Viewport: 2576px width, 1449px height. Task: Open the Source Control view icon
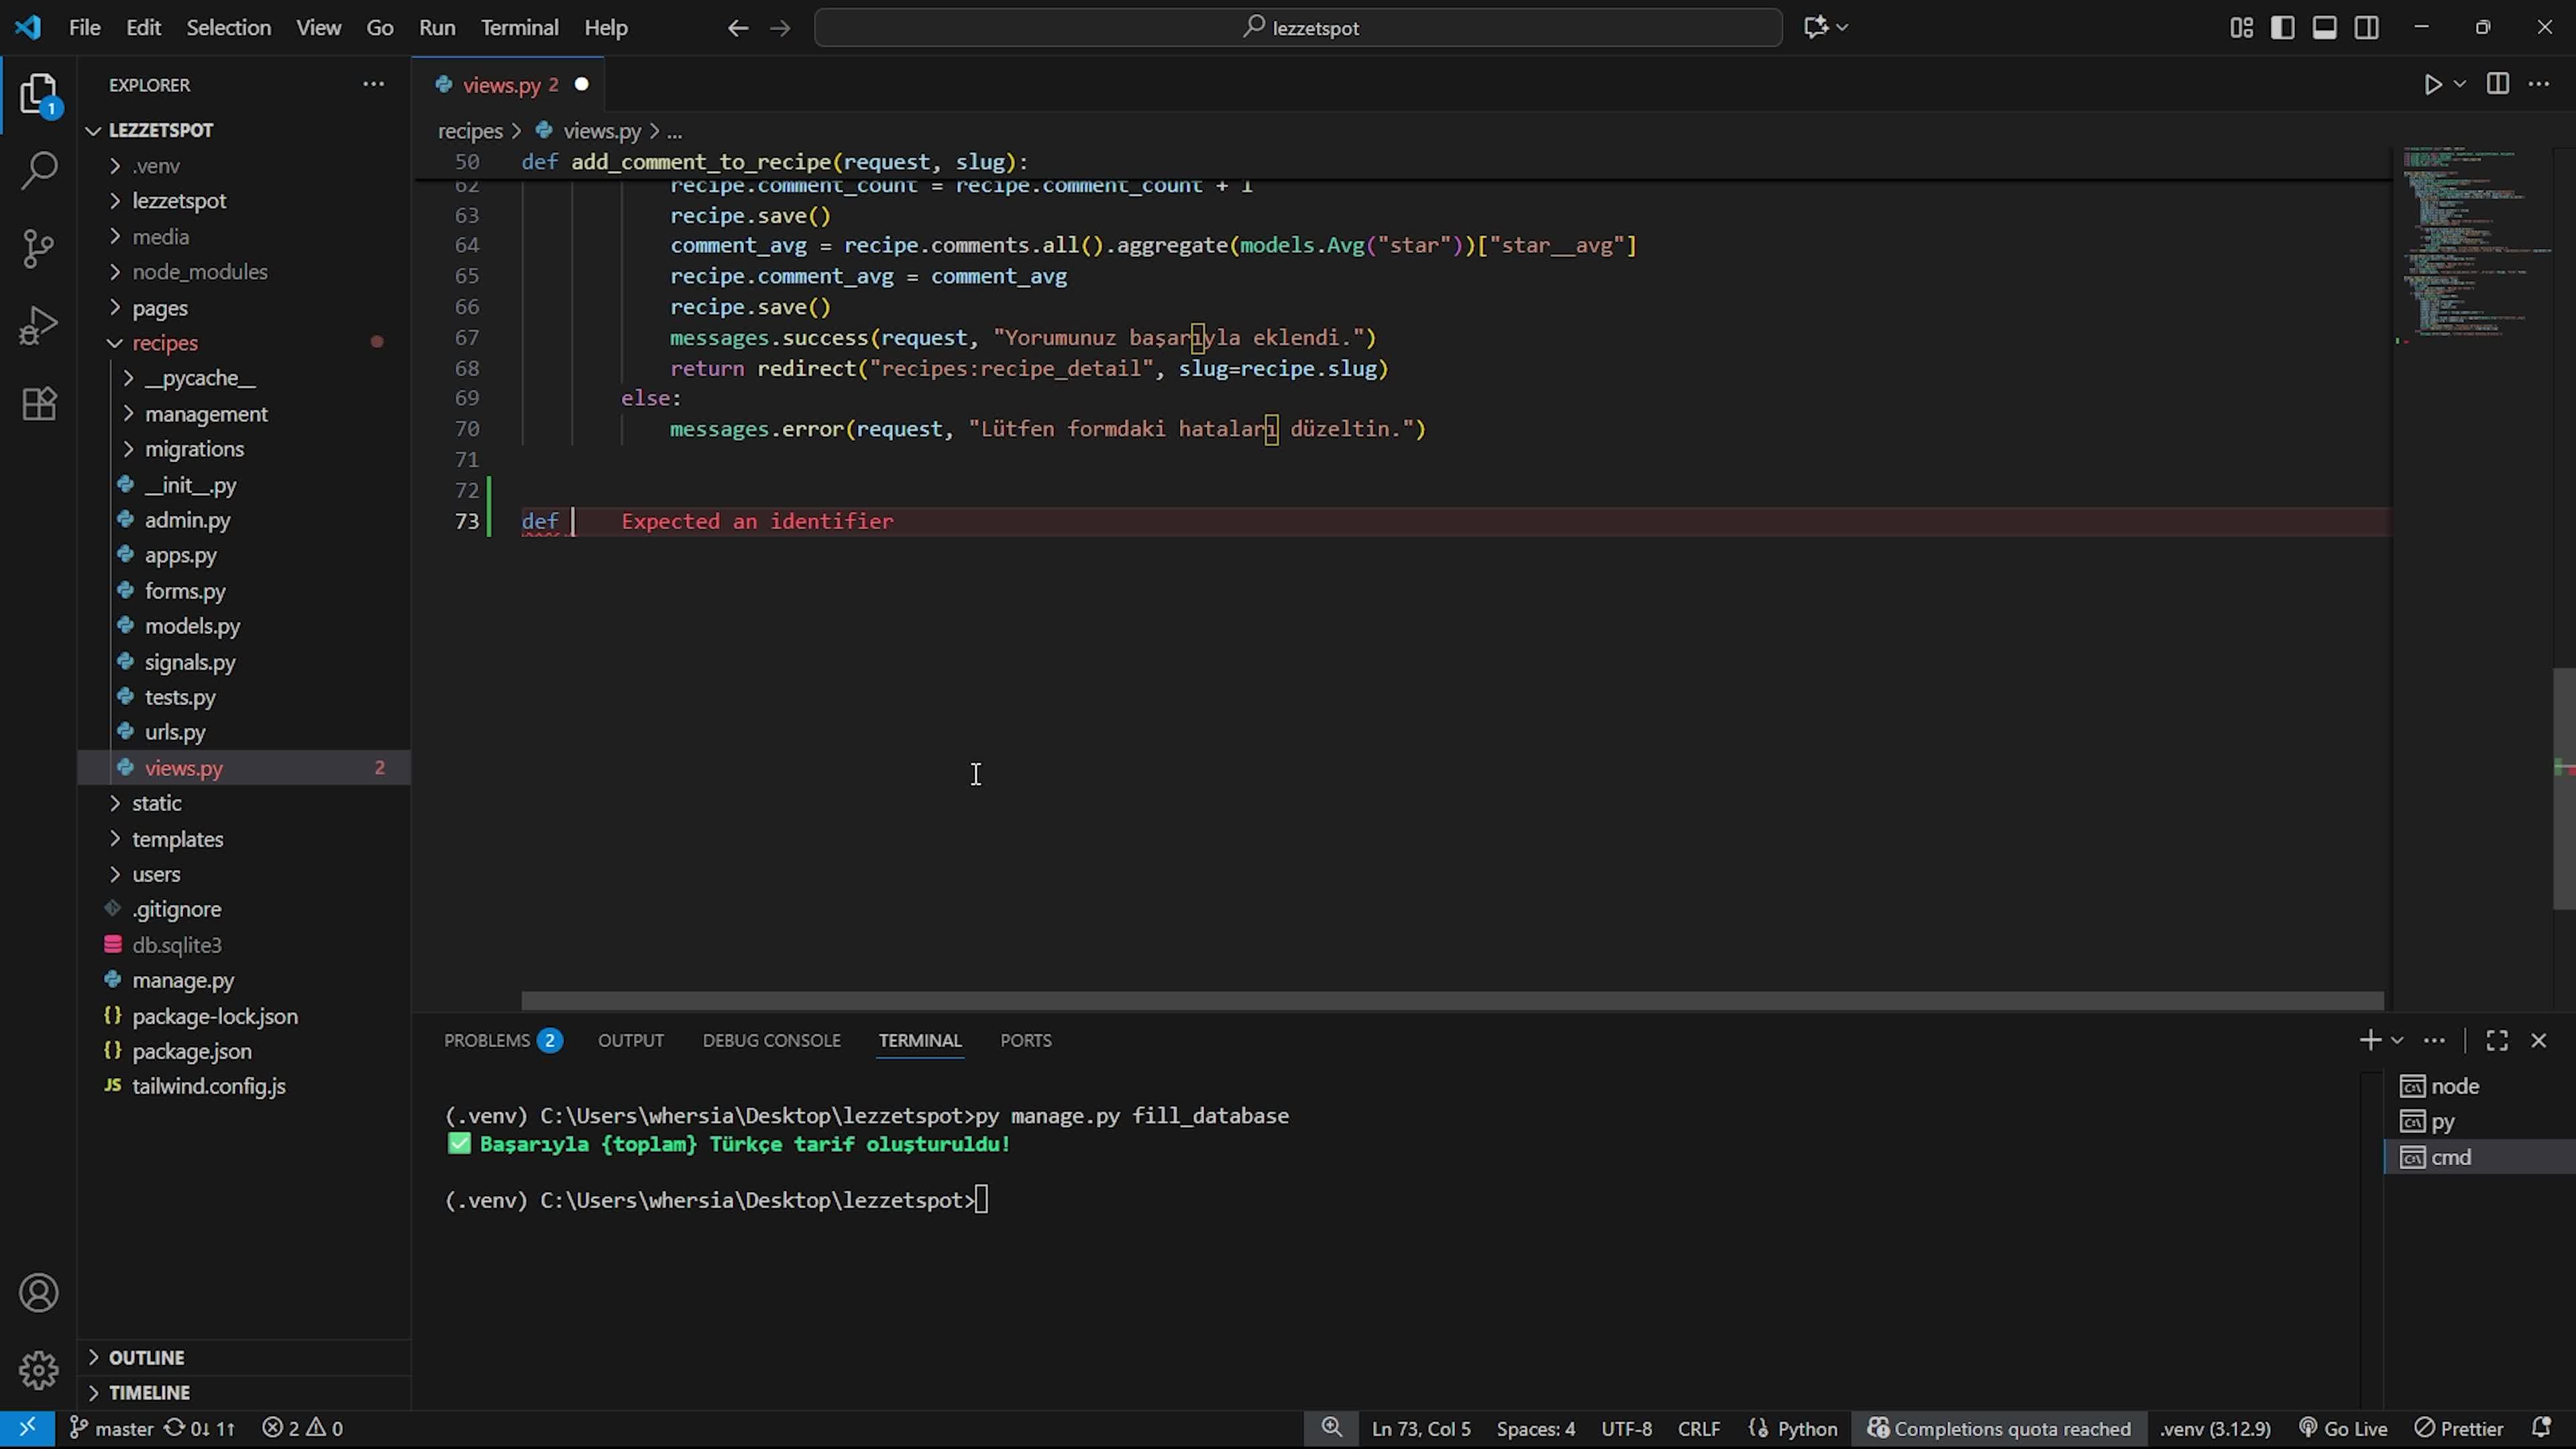pos(39,248)
